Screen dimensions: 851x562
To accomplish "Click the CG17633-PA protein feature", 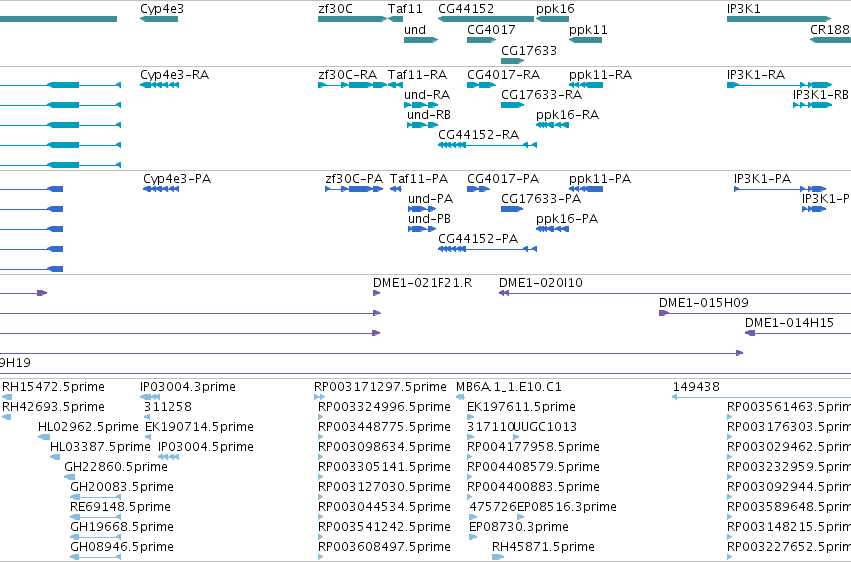I will (512, 209).
